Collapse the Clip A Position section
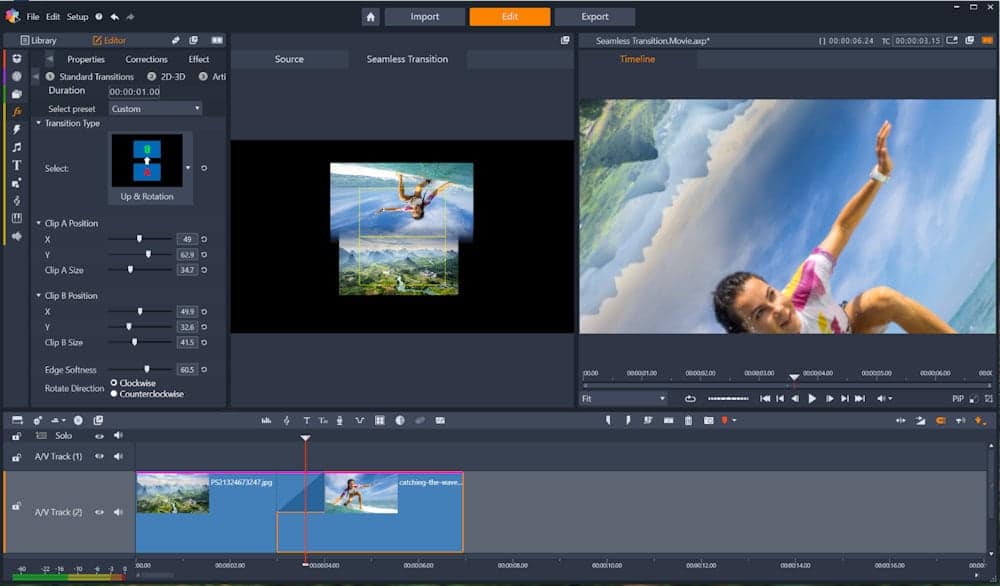The image size is (1000, 586). coord(39,223)
